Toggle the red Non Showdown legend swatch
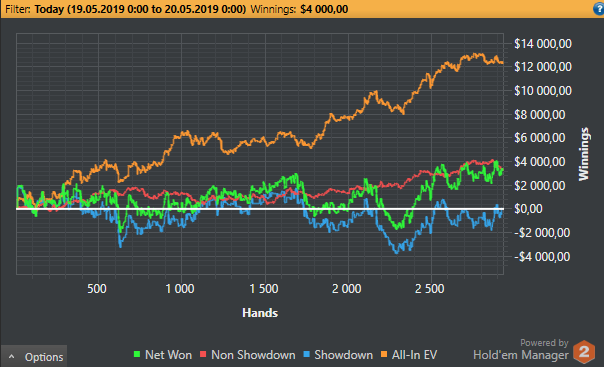The width and height of the screenshot is (604, 367). [x=203, y=354]
